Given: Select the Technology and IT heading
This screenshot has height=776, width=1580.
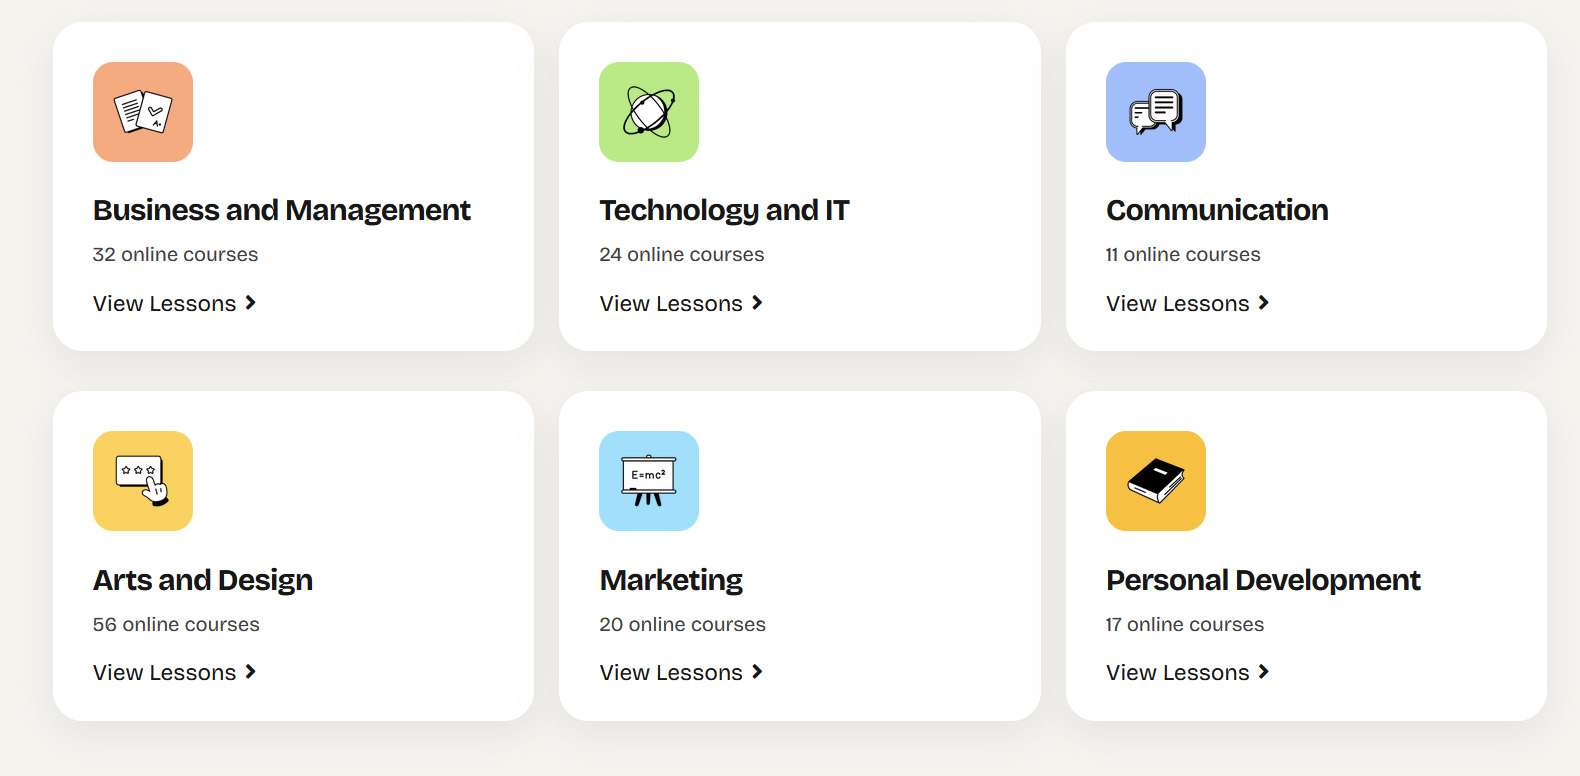Looking at the screenshot, I should click(724, 210).
